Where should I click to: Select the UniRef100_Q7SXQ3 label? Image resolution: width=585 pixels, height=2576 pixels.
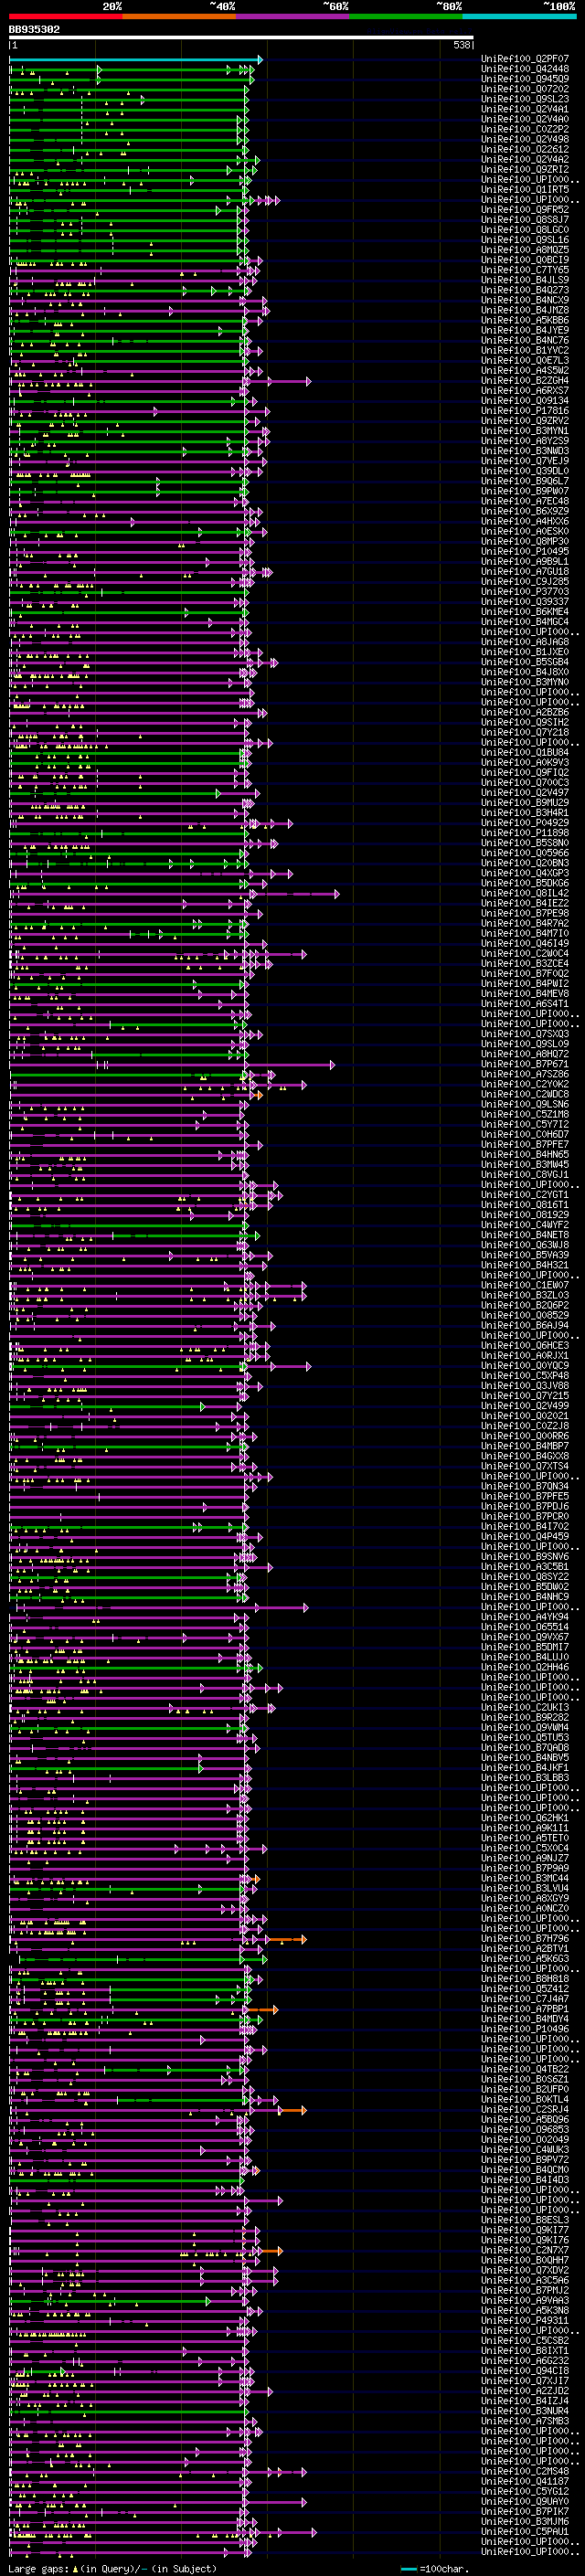coord(525,1034)
